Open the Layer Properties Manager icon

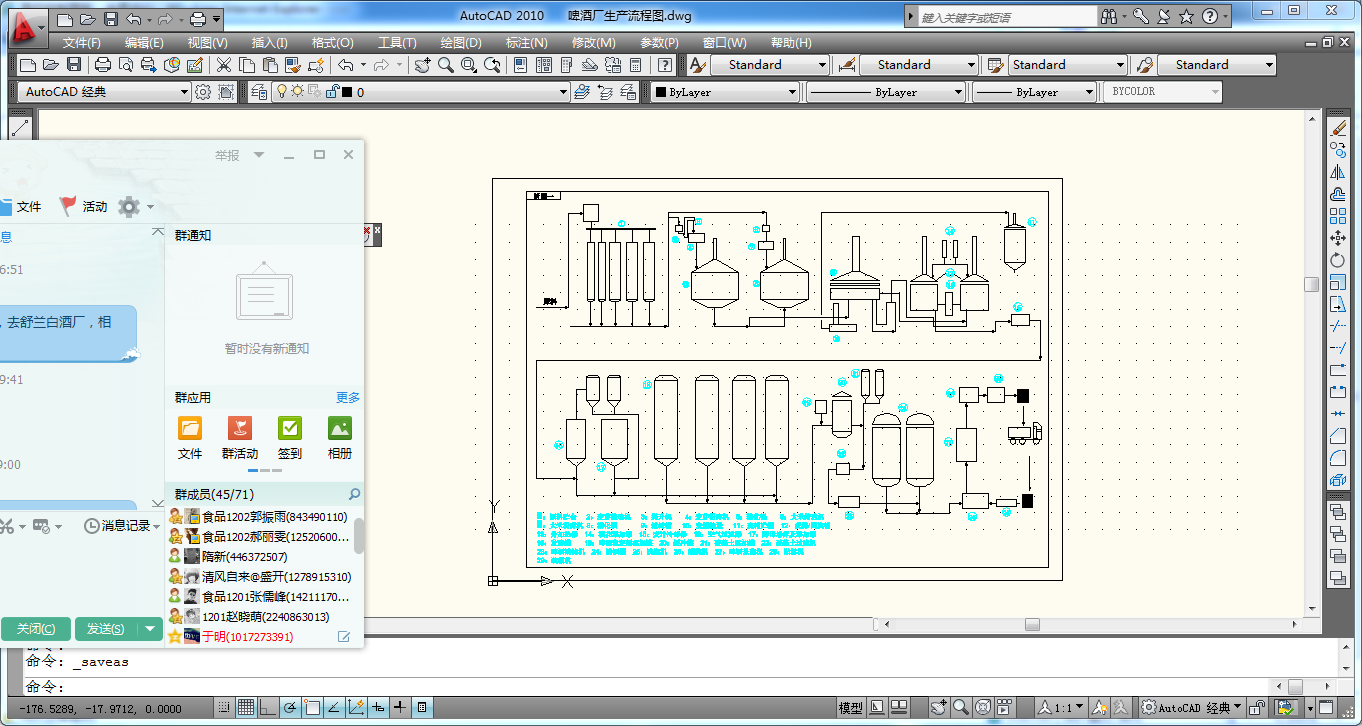click(x=259, y=92)
